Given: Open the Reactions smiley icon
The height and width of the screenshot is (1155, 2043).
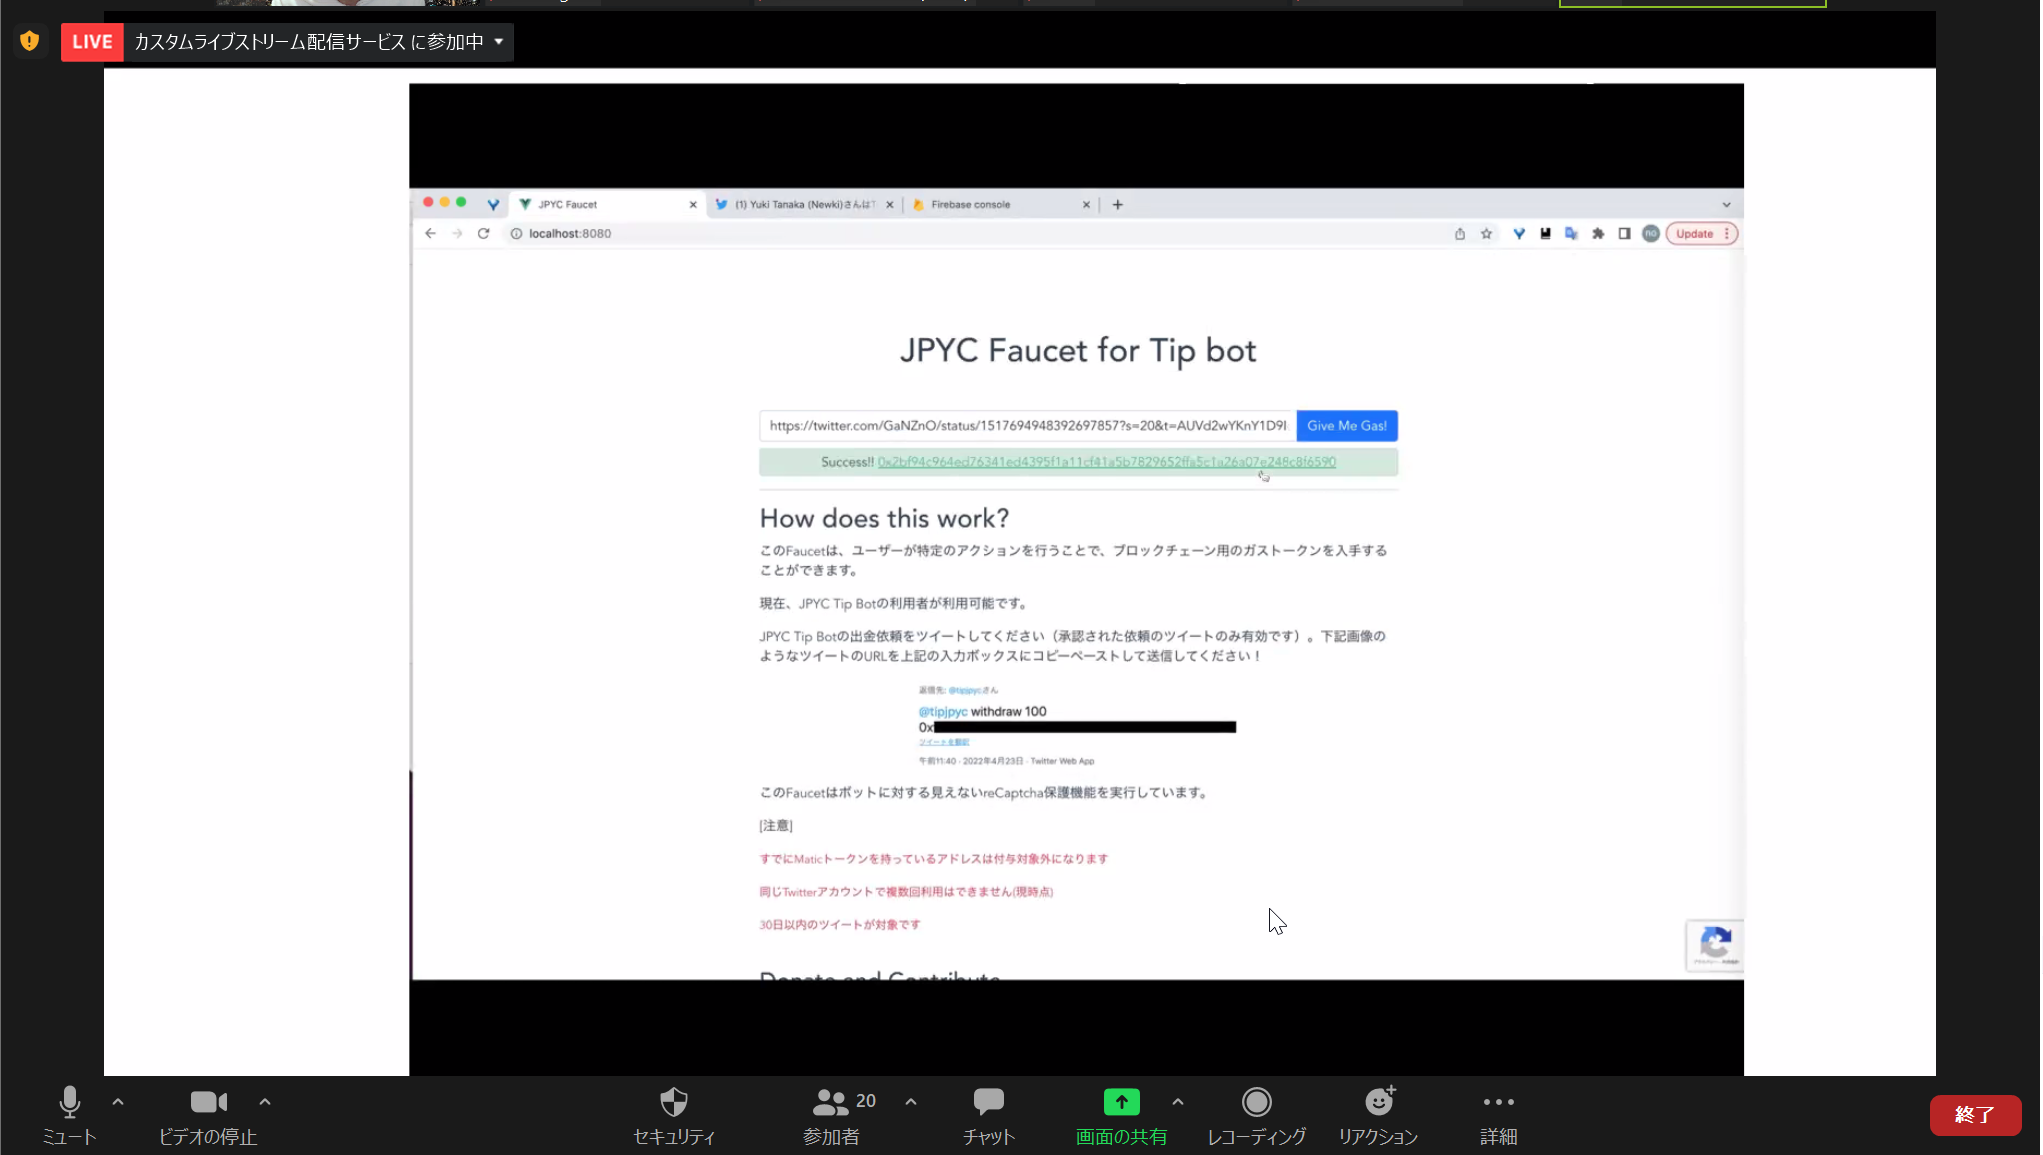Looking at the screenshot, I should tap(1379, 1102).
